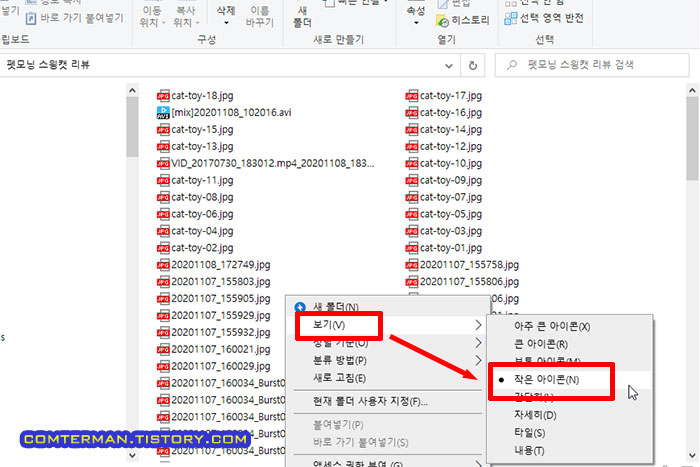700x467 pixels.
Task: Choose 자세히(D) view option
Action: (535, 415)
